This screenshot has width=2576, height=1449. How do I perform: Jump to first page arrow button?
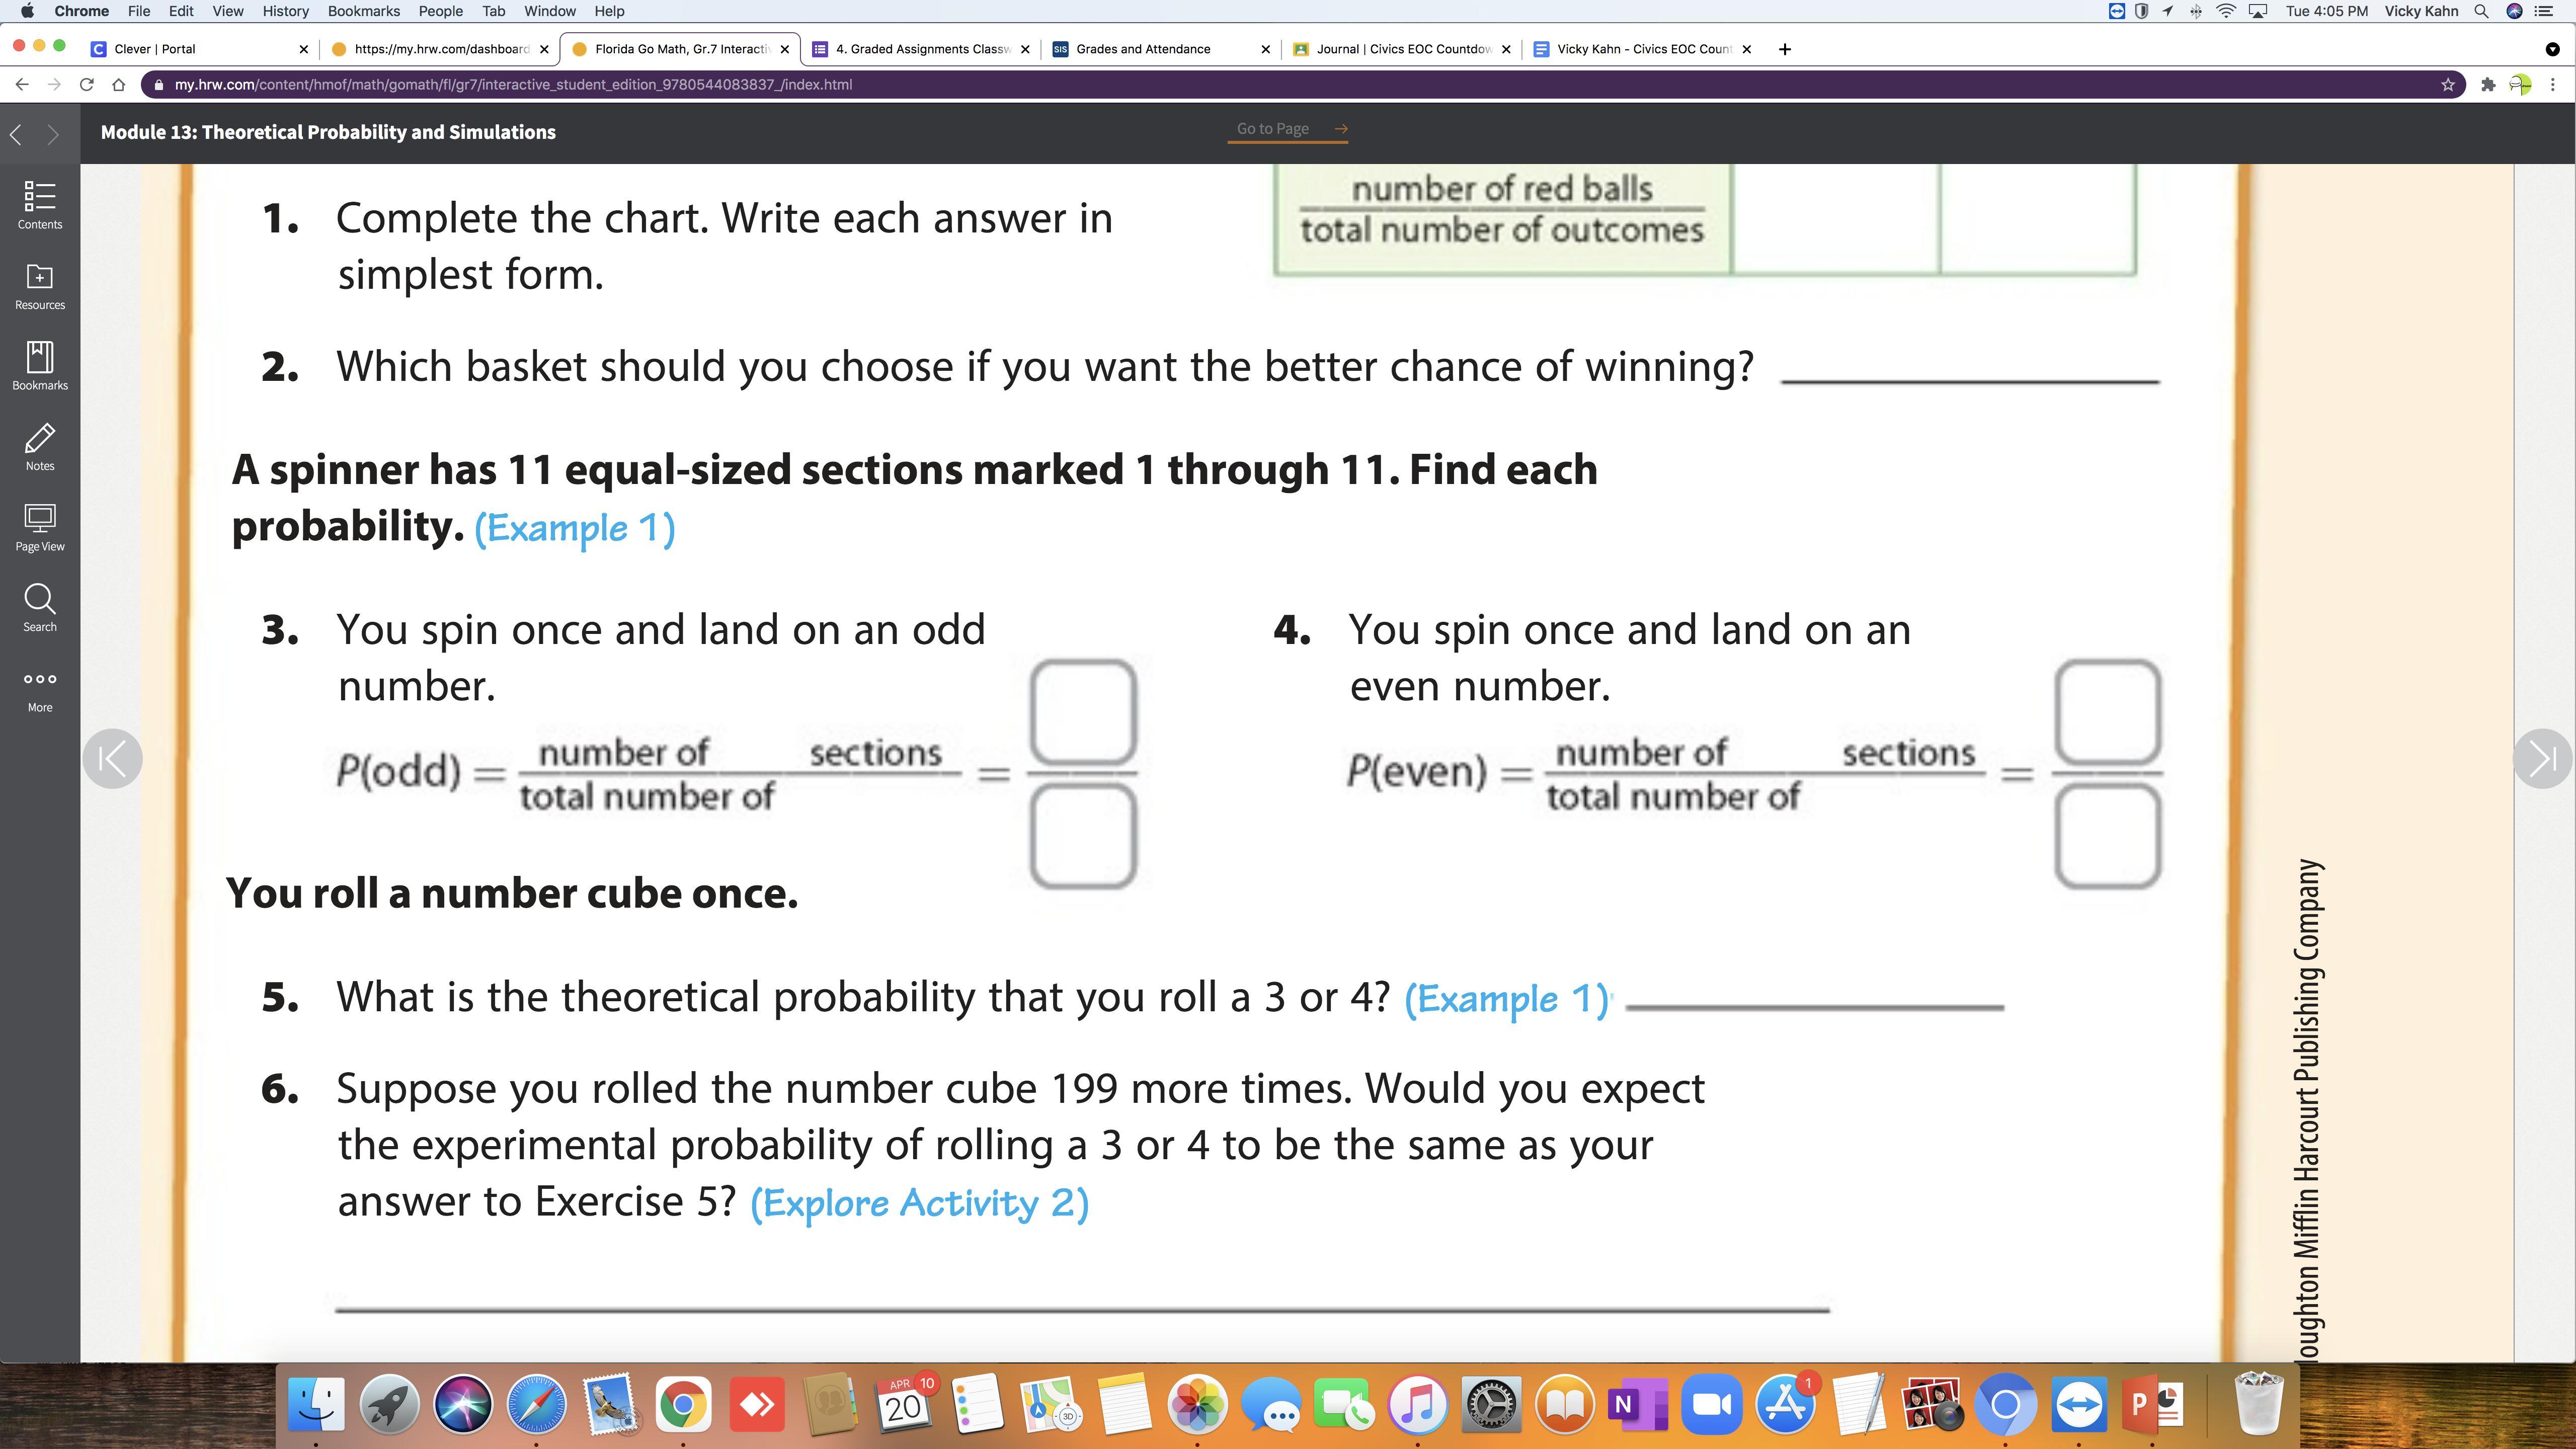pos(112,758)
